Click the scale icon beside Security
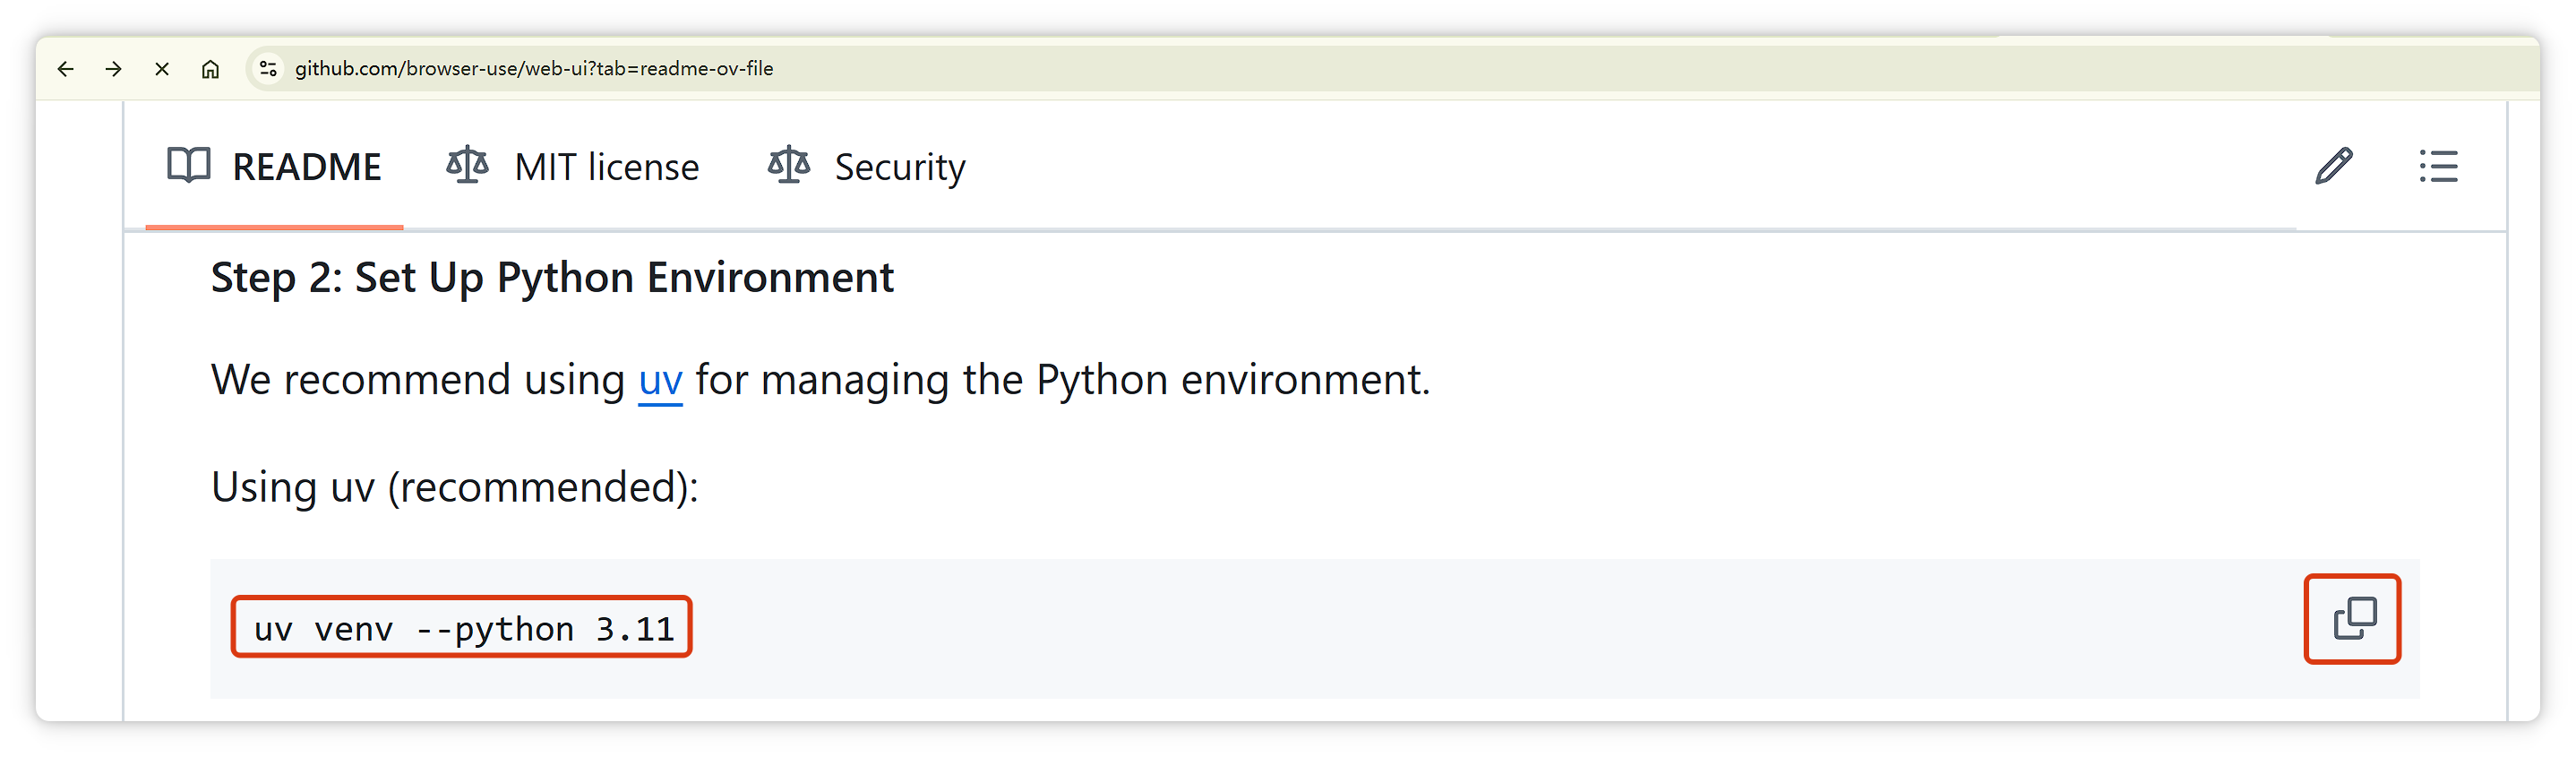 [789, 165]
